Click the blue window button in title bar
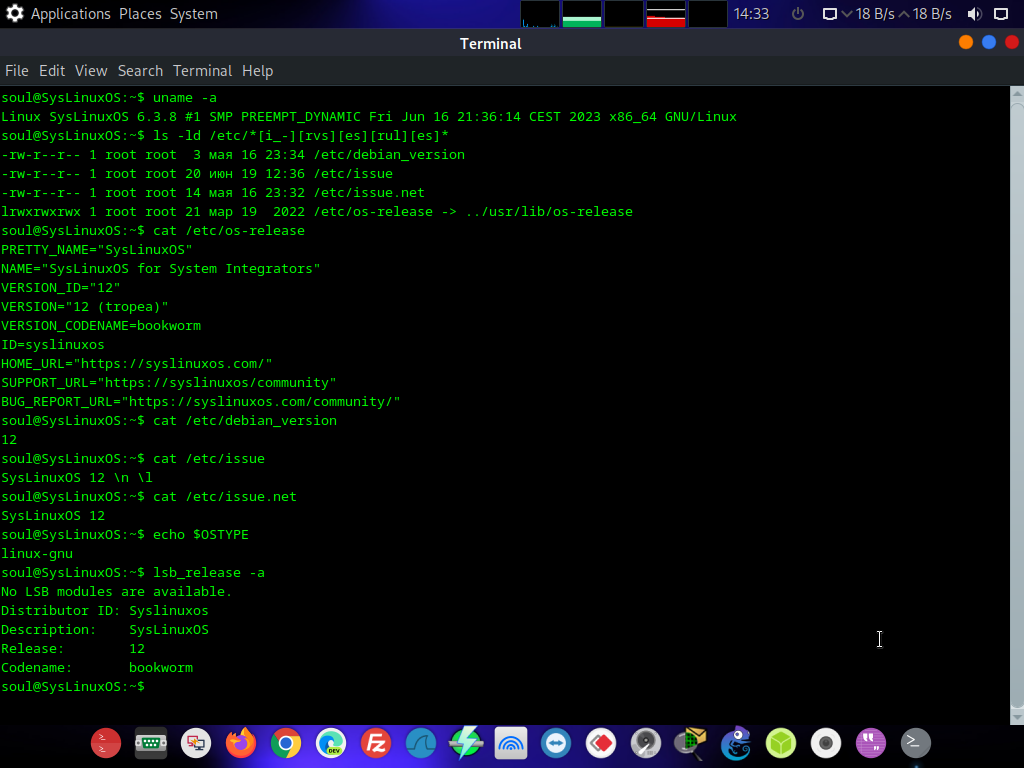Image resolution: width=1024 pixels, height=768 pixels. [989, 42]
